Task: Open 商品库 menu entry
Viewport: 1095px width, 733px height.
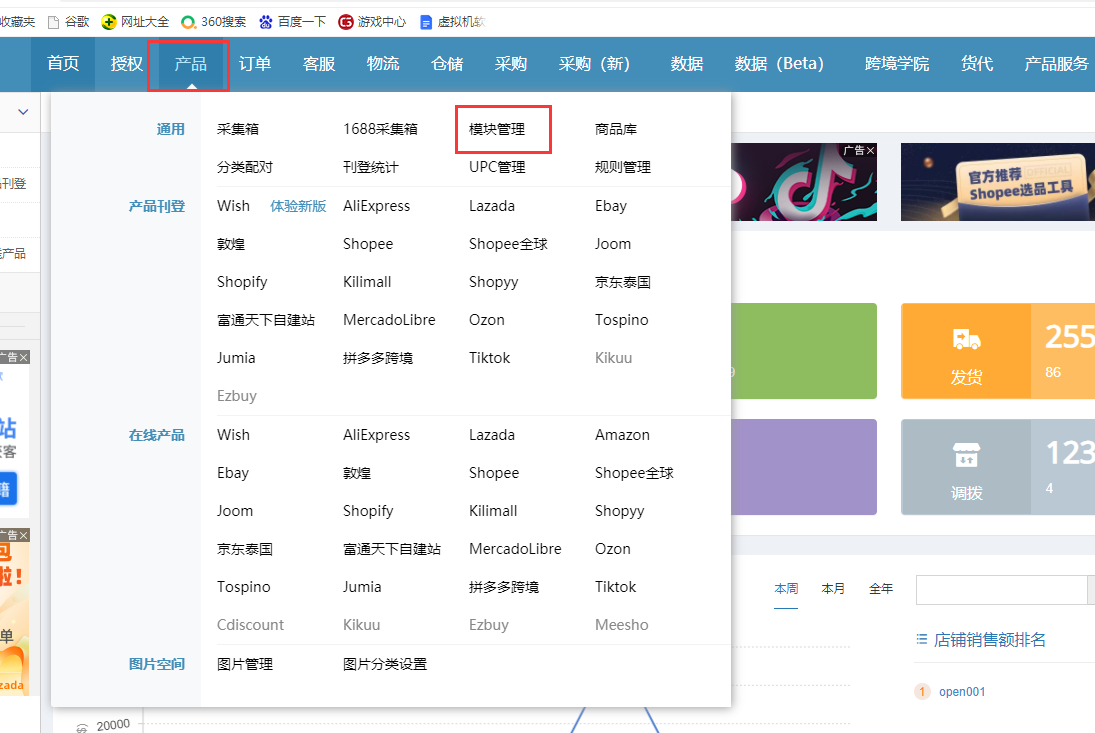Action: [x=615, y=129]
